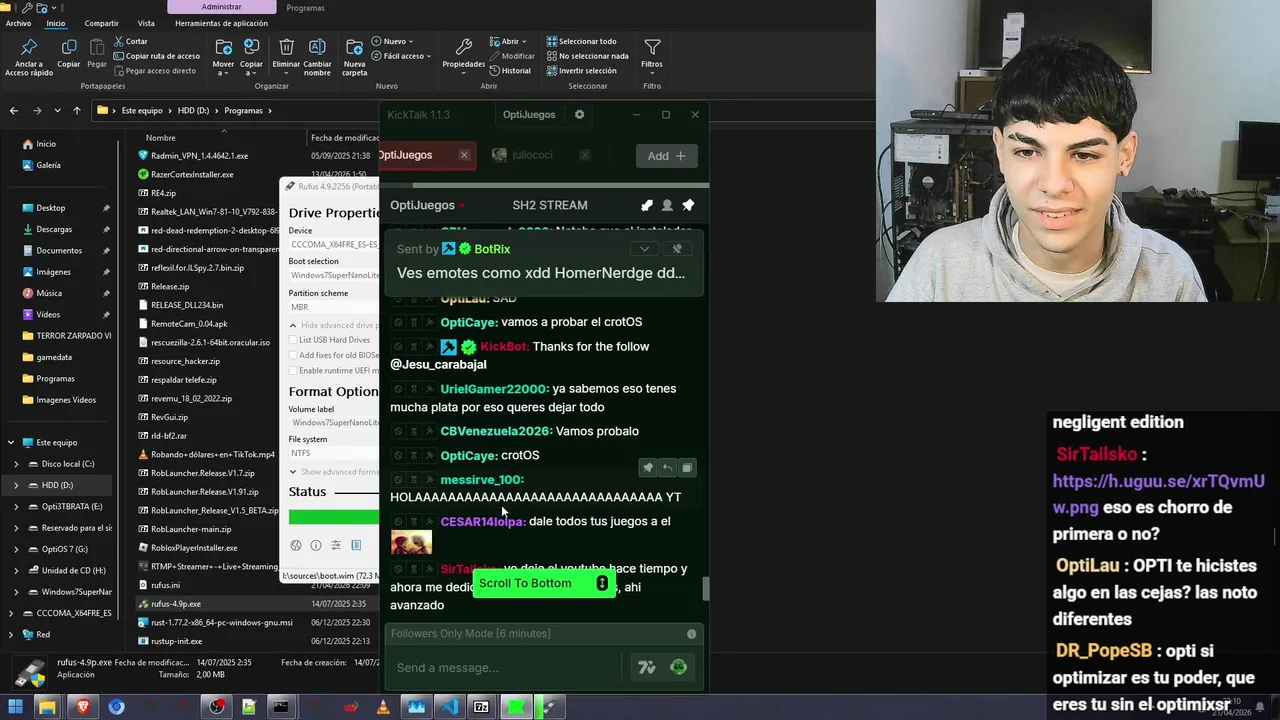1280x720 pixels.
Task: Collapse Este equipo tree node
Action: pos(11,442)
